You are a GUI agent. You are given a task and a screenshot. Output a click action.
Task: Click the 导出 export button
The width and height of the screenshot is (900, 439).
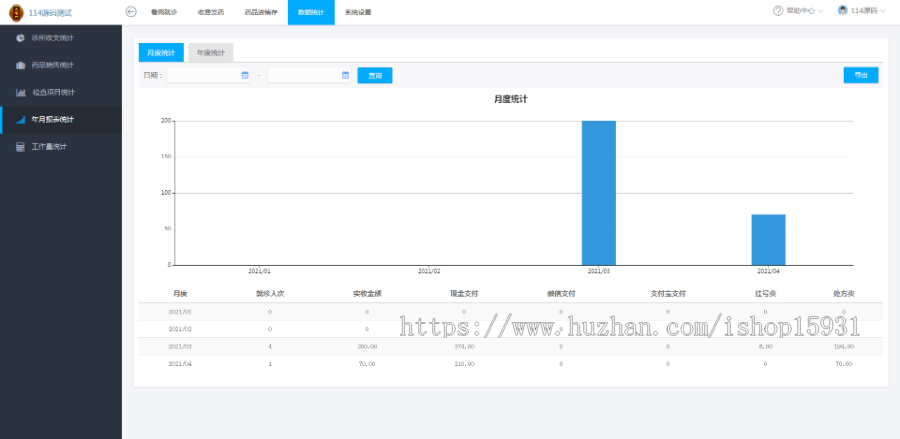(x=861, y=75)
